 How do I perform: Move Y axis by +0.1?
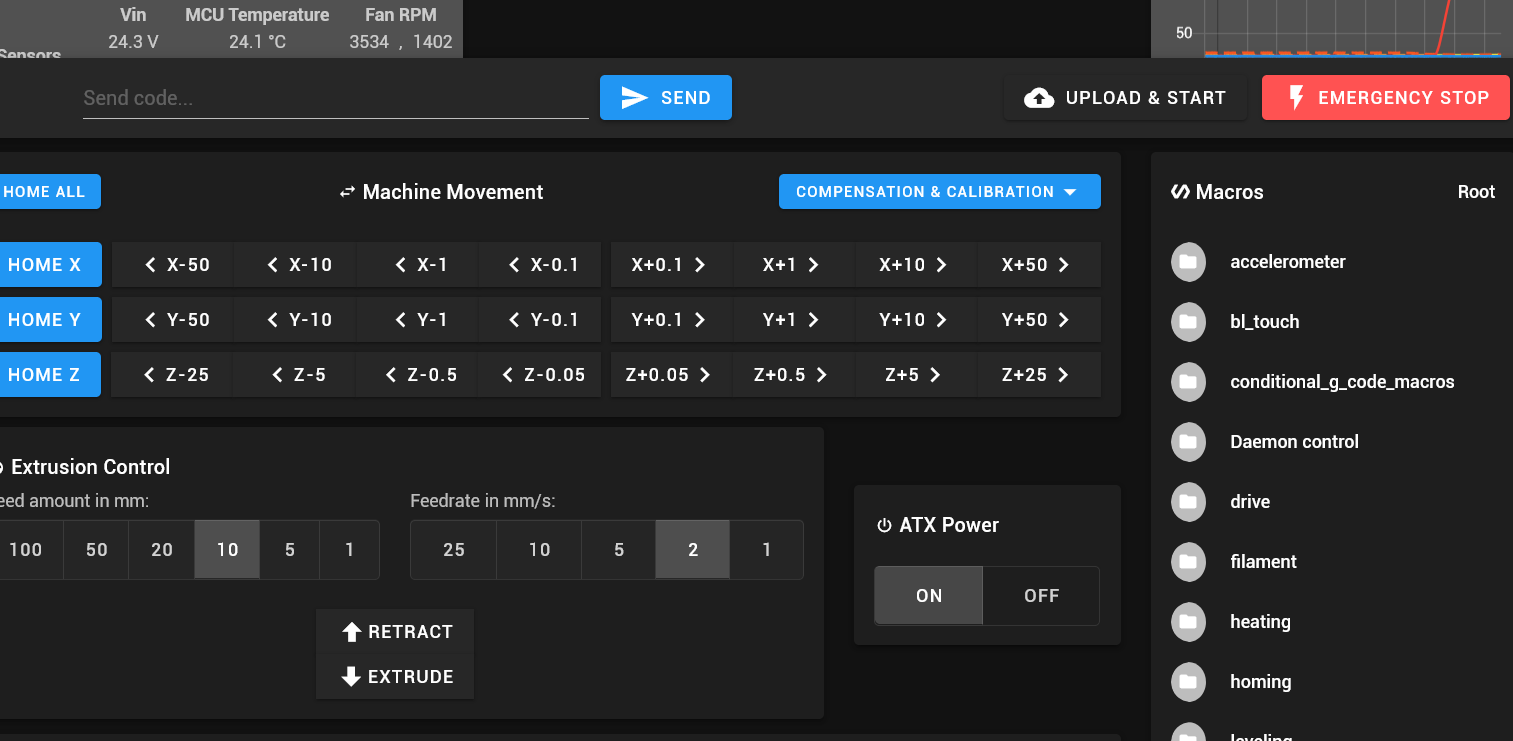point(672,320)
